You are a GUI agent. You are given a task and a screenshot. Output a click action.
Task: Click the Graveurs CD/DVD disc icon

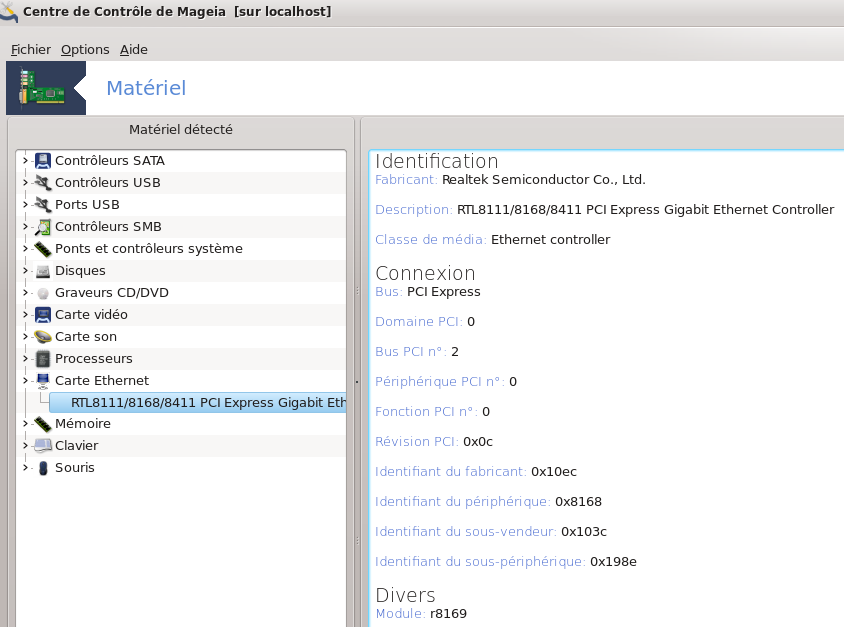pyautogui.click(x=42, y=293)
